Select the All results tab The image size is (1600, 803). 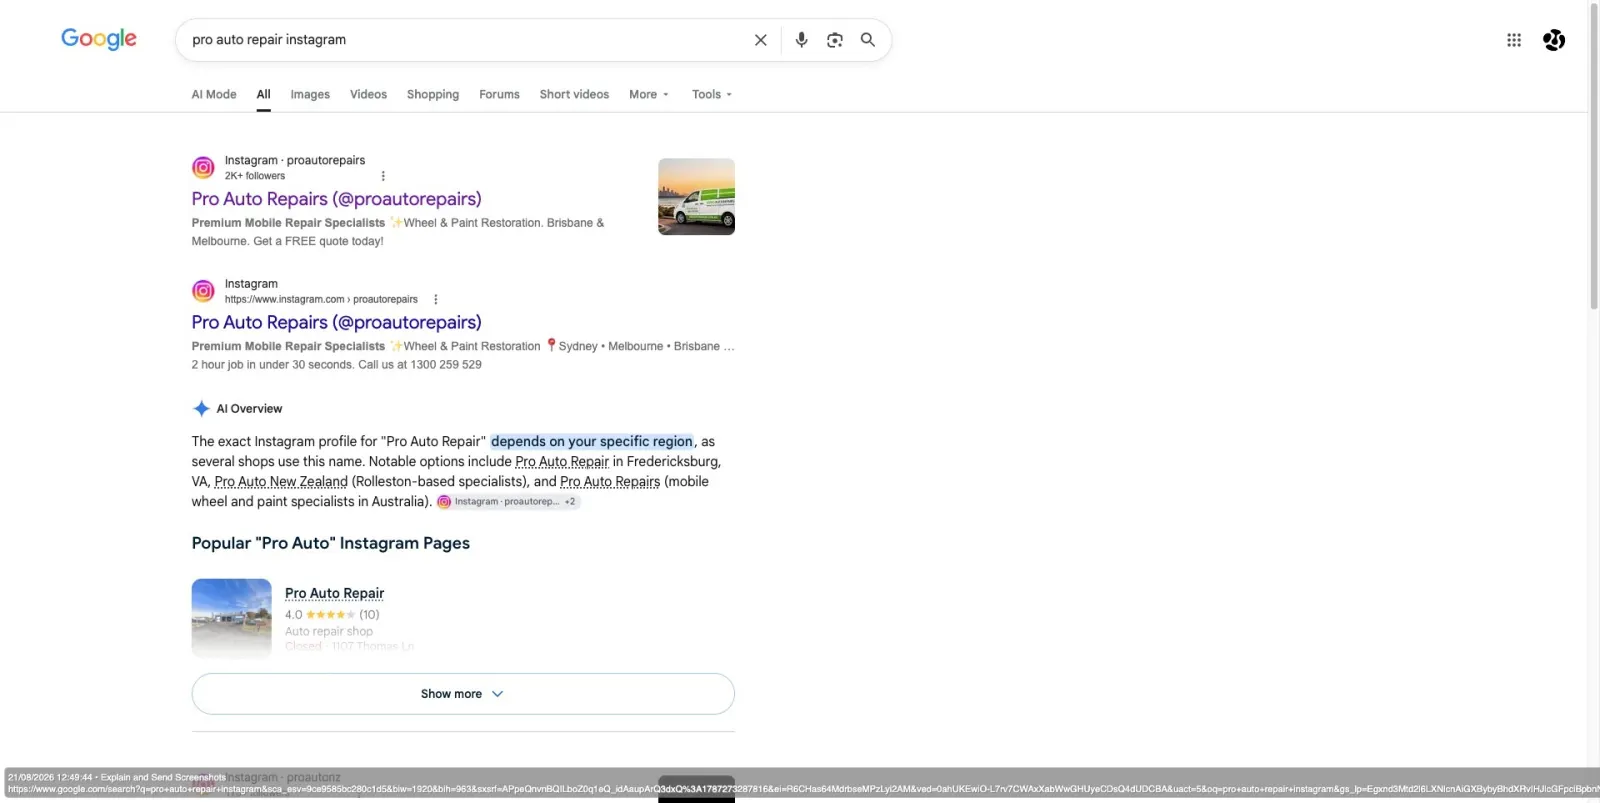click(263, 94)
